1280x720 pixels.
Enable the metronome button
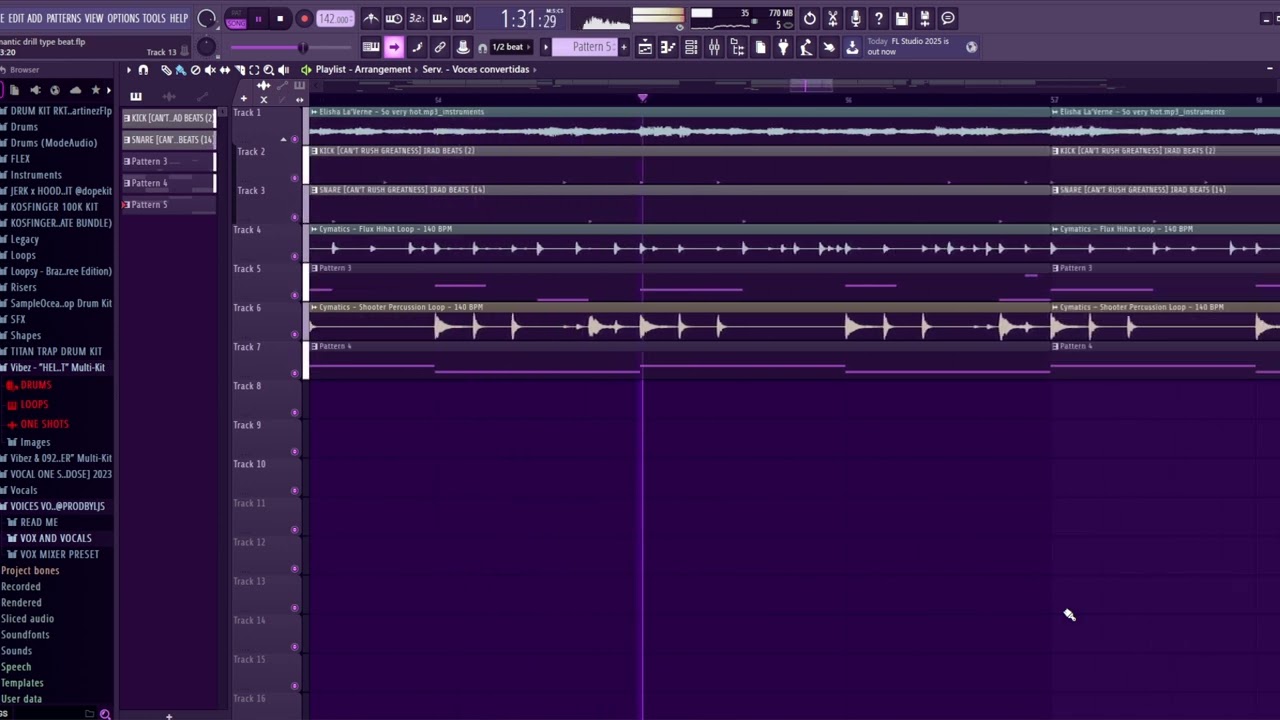pyautogui.click(x=371, y=18)
